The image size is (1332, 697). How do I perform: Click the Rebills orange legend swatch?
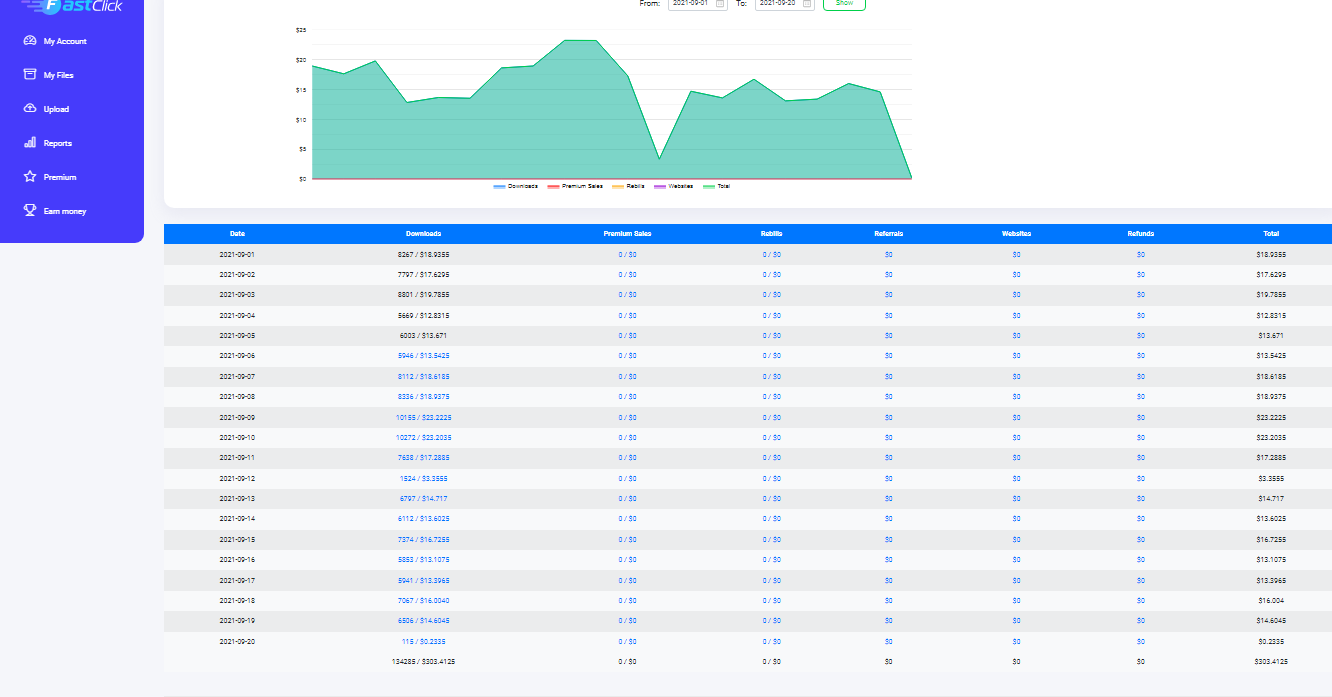(x=617, y=186)
